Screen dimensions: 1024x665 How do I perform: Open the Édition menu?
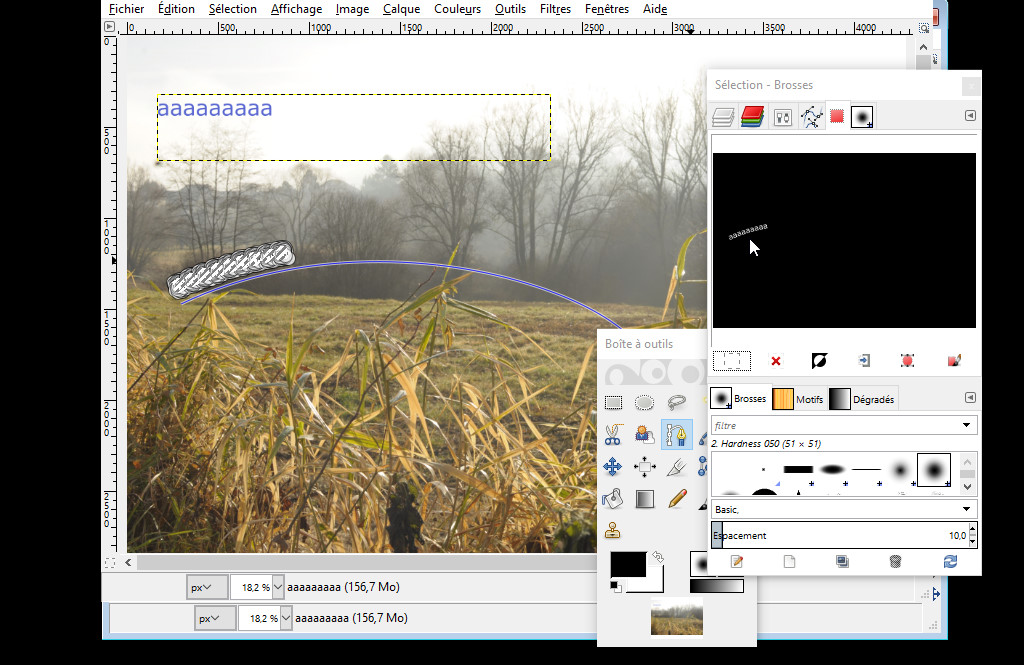[176, 8]
